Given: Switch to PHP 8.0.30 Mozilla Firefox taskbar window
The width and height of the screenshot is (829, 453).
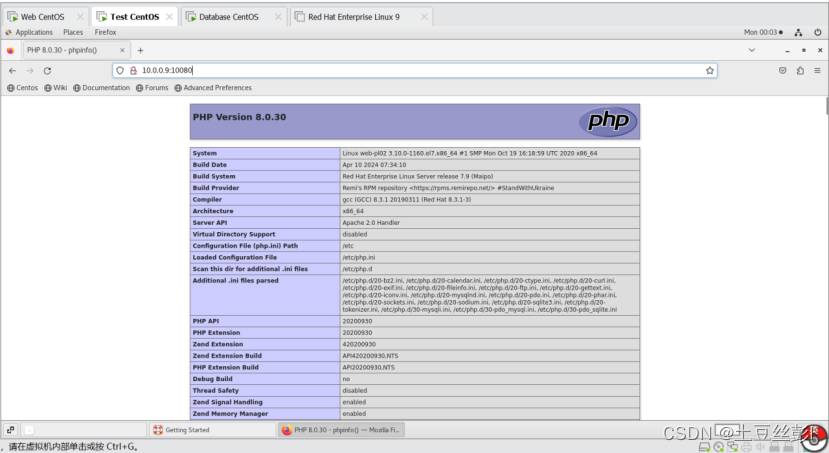Looking at the screenshot, I should click(x=342, y=430).
